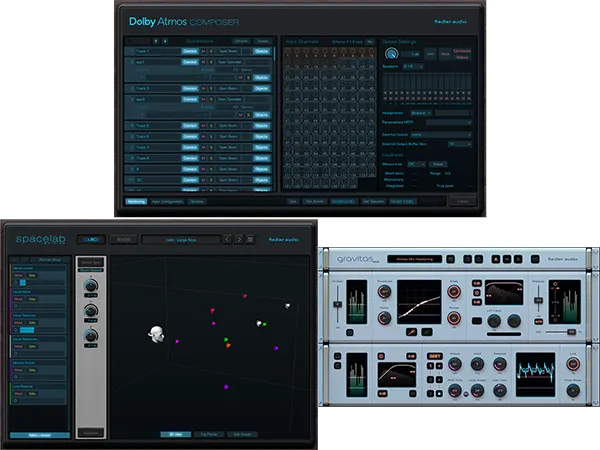Click the Fiedler Audio logo in Composer header

coord(450,22)
